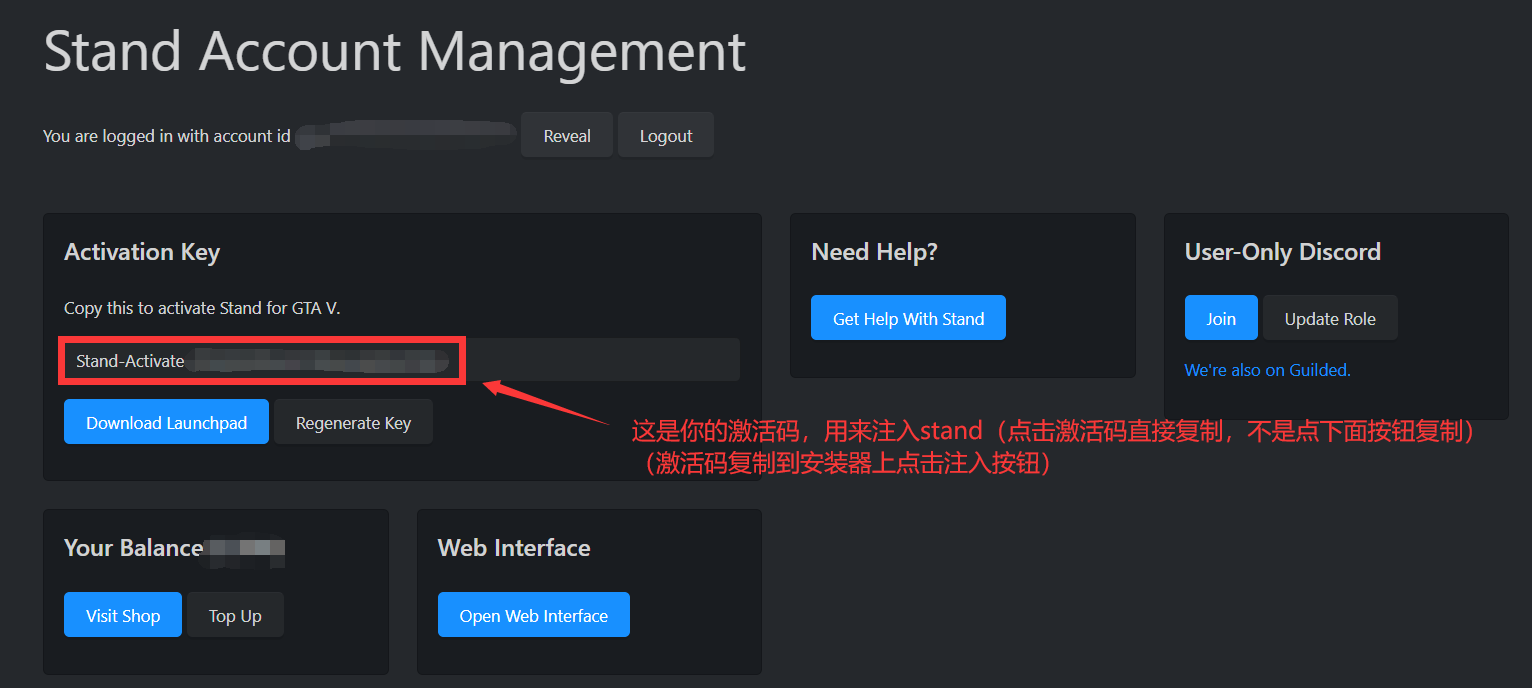This screenshot has width=1532, height=688.
Task: Visit the Shop from Your Balance
Action: [x=123, y=615]
